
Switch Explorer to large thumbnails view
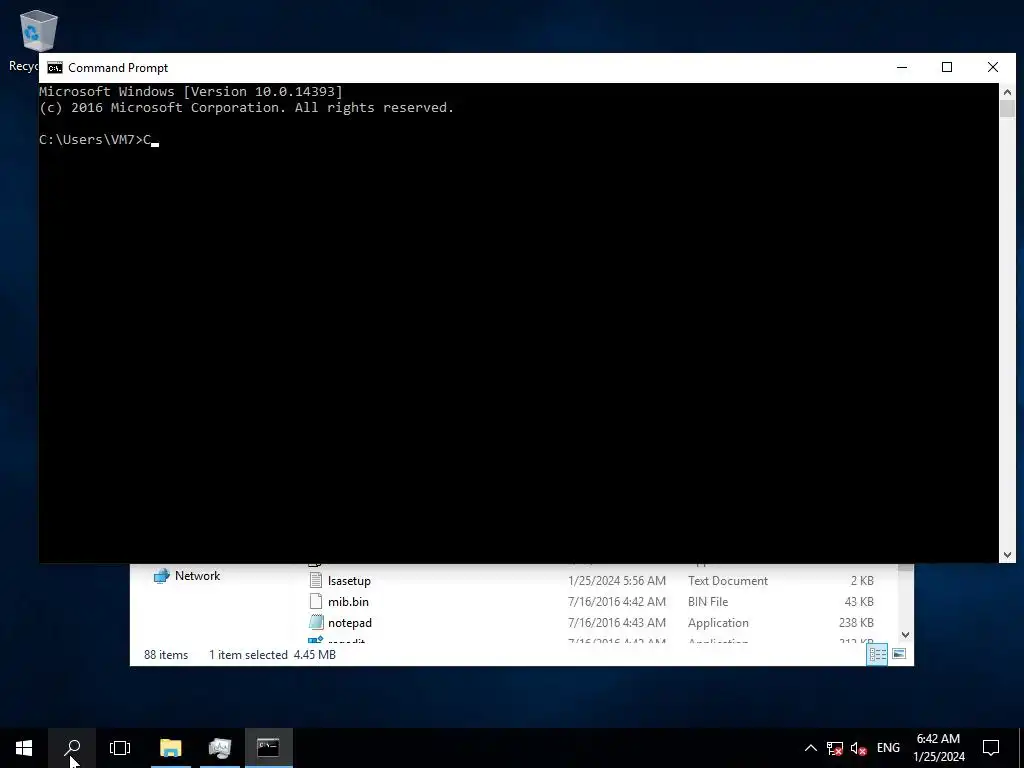click(899, 654)
